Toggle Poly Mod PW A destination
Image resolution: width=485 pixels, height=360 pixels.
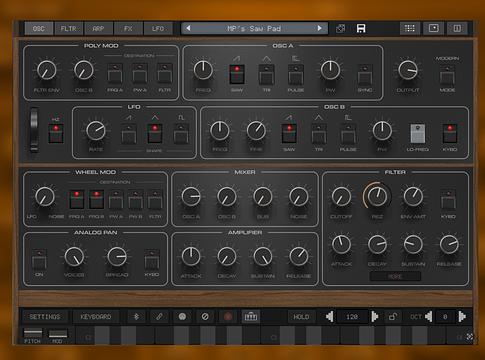(140, 73)
